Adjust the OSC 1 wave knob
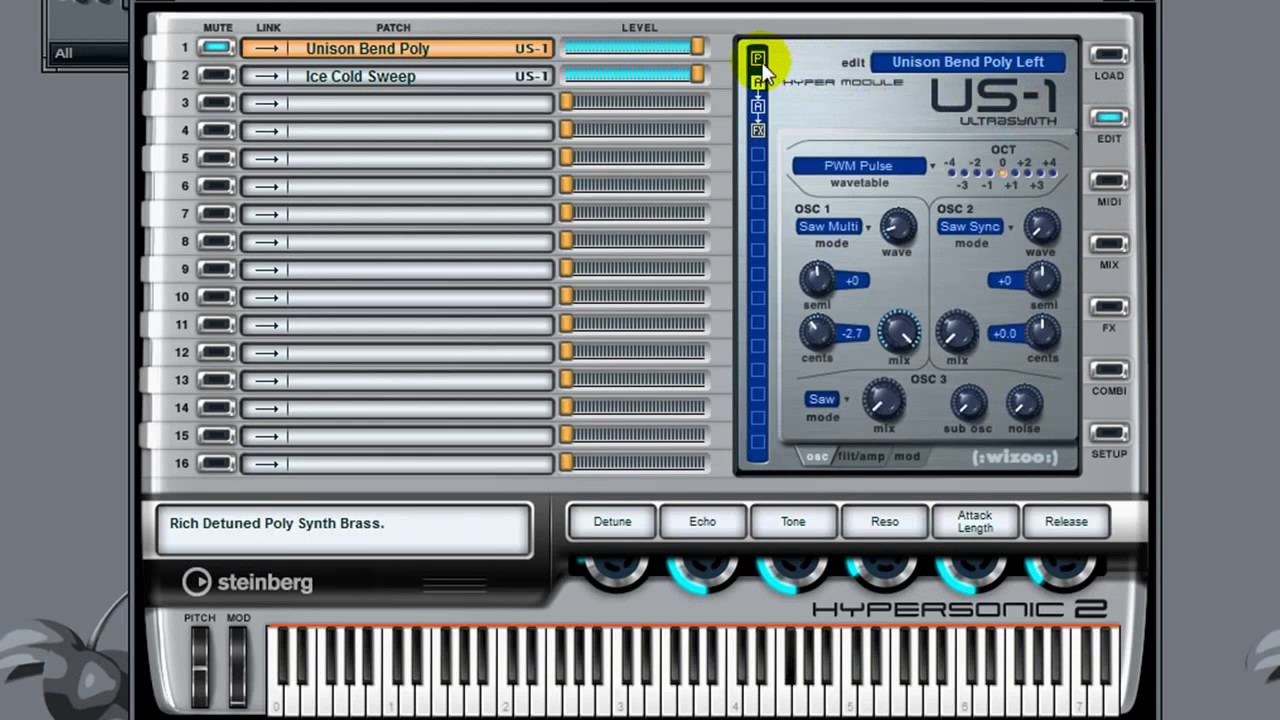Image resolution: width=1280 pixels, height=720 pixels. point(897,227)
